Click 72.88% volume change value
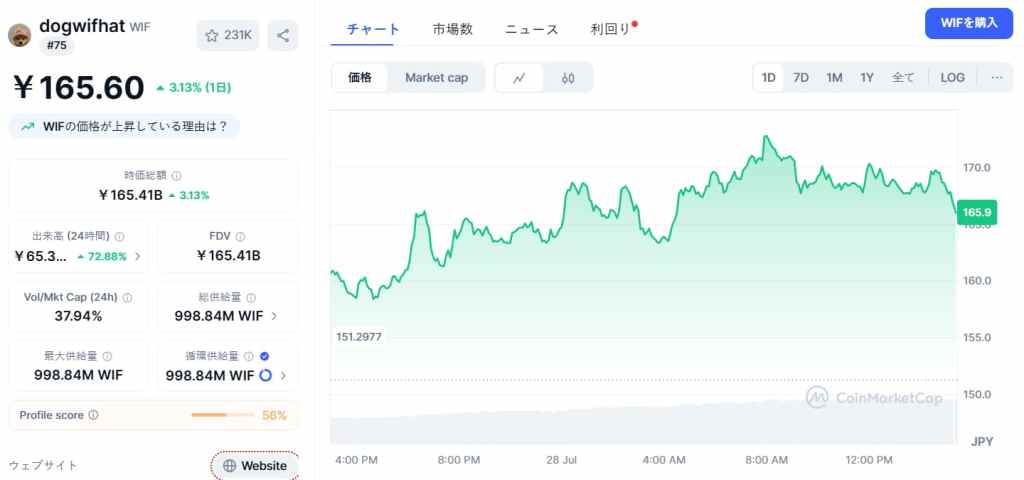Image resolution: width=1024 pixels, height=480 pixels. point(107,257)
